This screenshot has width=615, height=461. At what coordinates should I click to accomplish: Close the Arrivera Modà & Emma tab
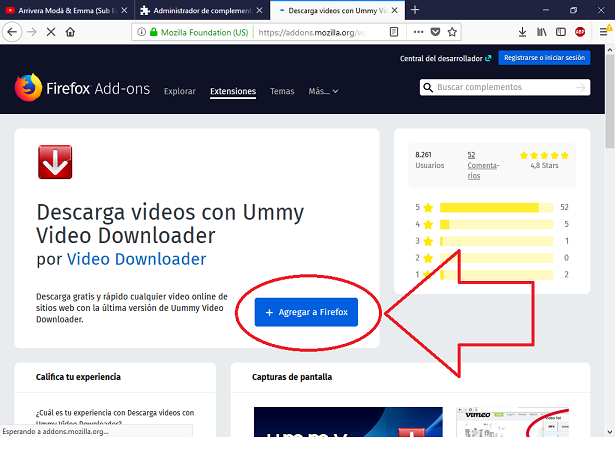coord(124,11)
